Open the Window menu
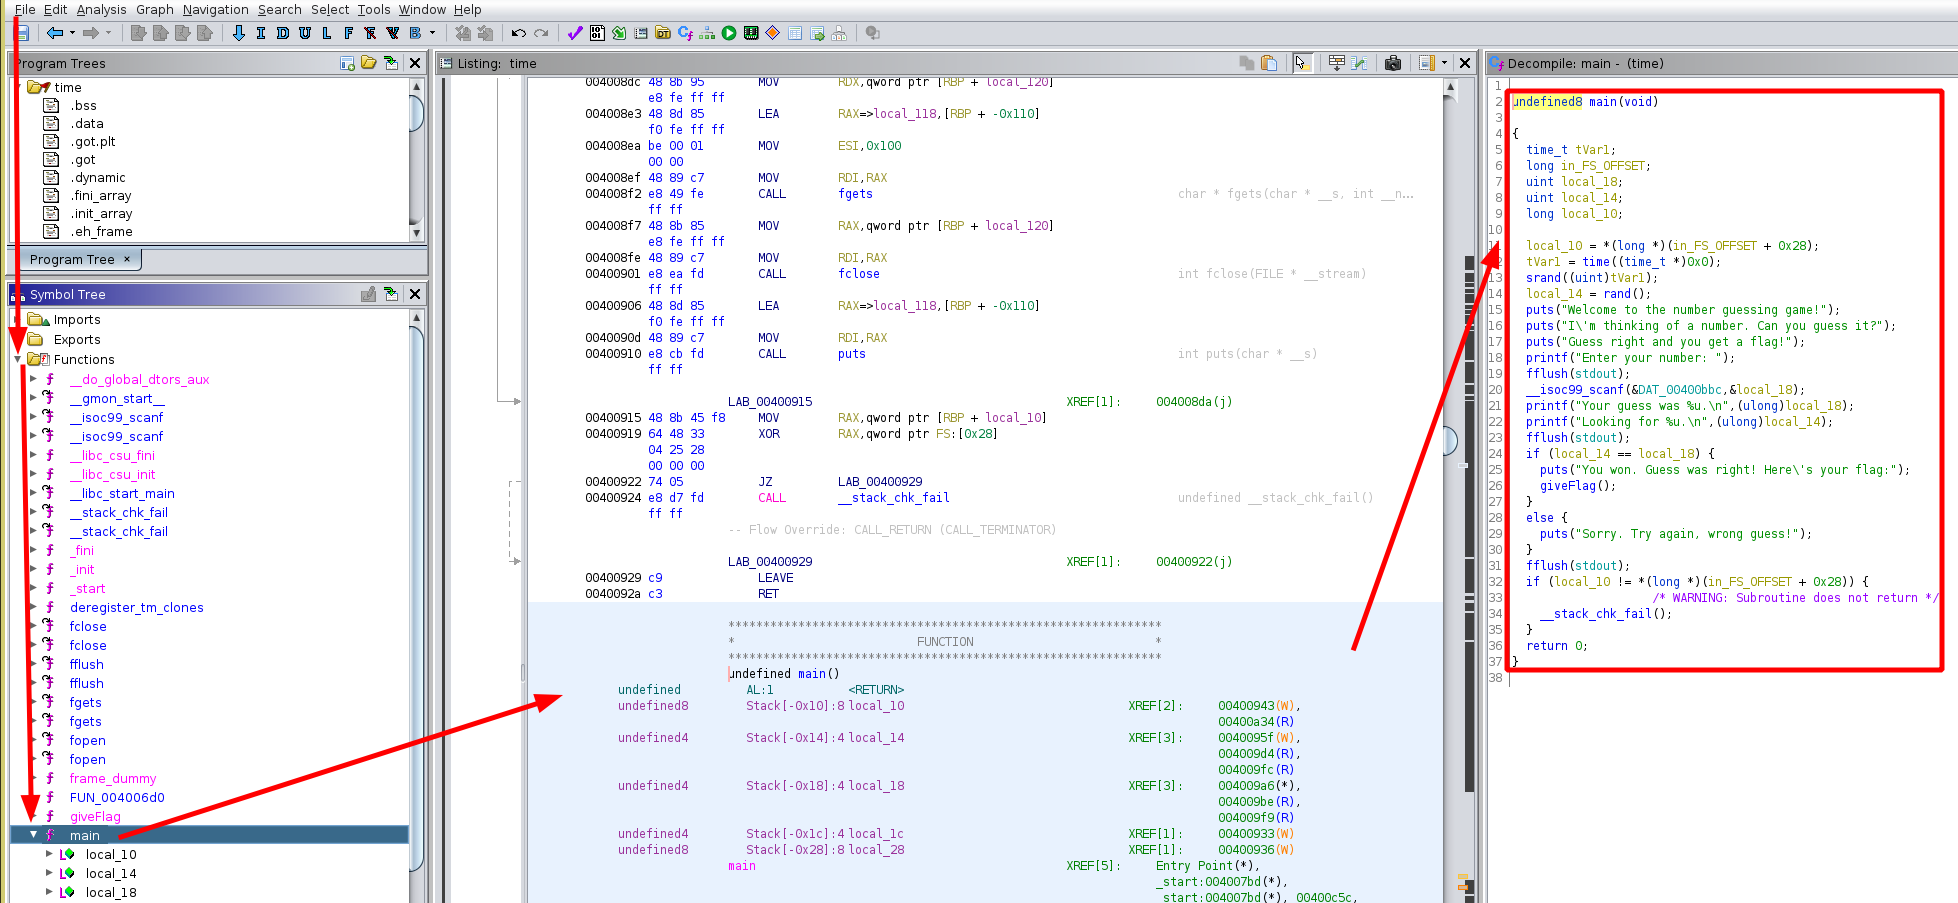This screenshot has height=903, width=1958. (422, 9)
